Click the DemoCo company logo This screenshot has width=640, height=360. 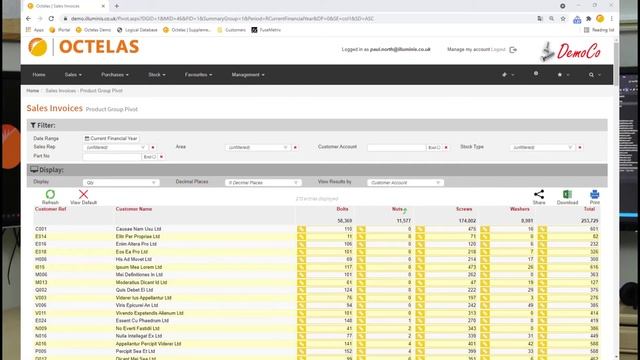[570, 52]
